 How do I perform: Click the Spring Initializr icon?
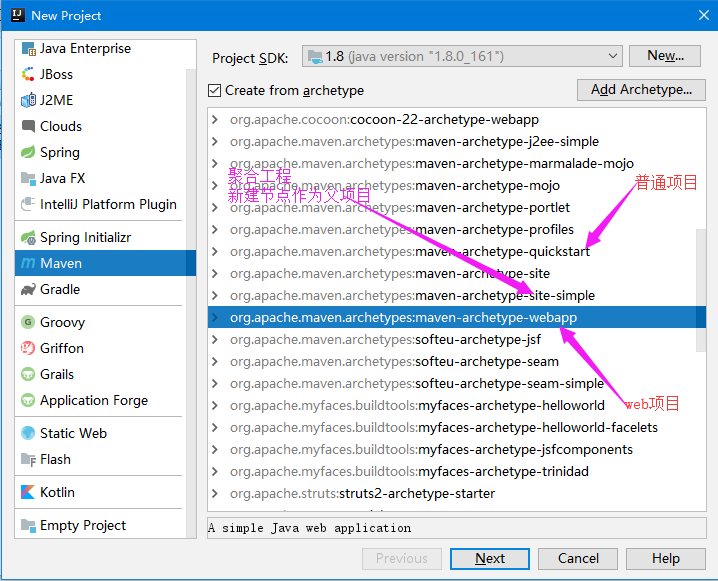coord(28,237)
